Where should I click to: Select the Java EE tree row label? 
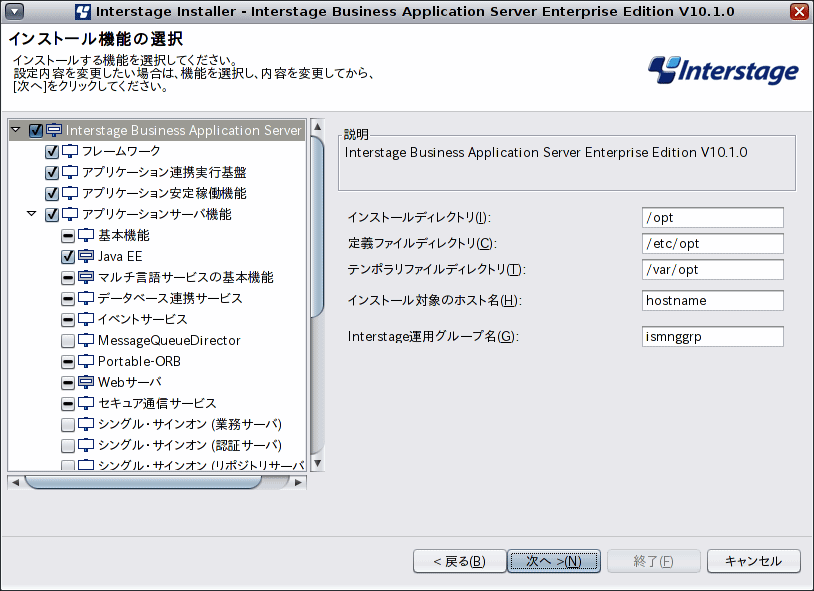pyautogui.click(x=120, y=257)
